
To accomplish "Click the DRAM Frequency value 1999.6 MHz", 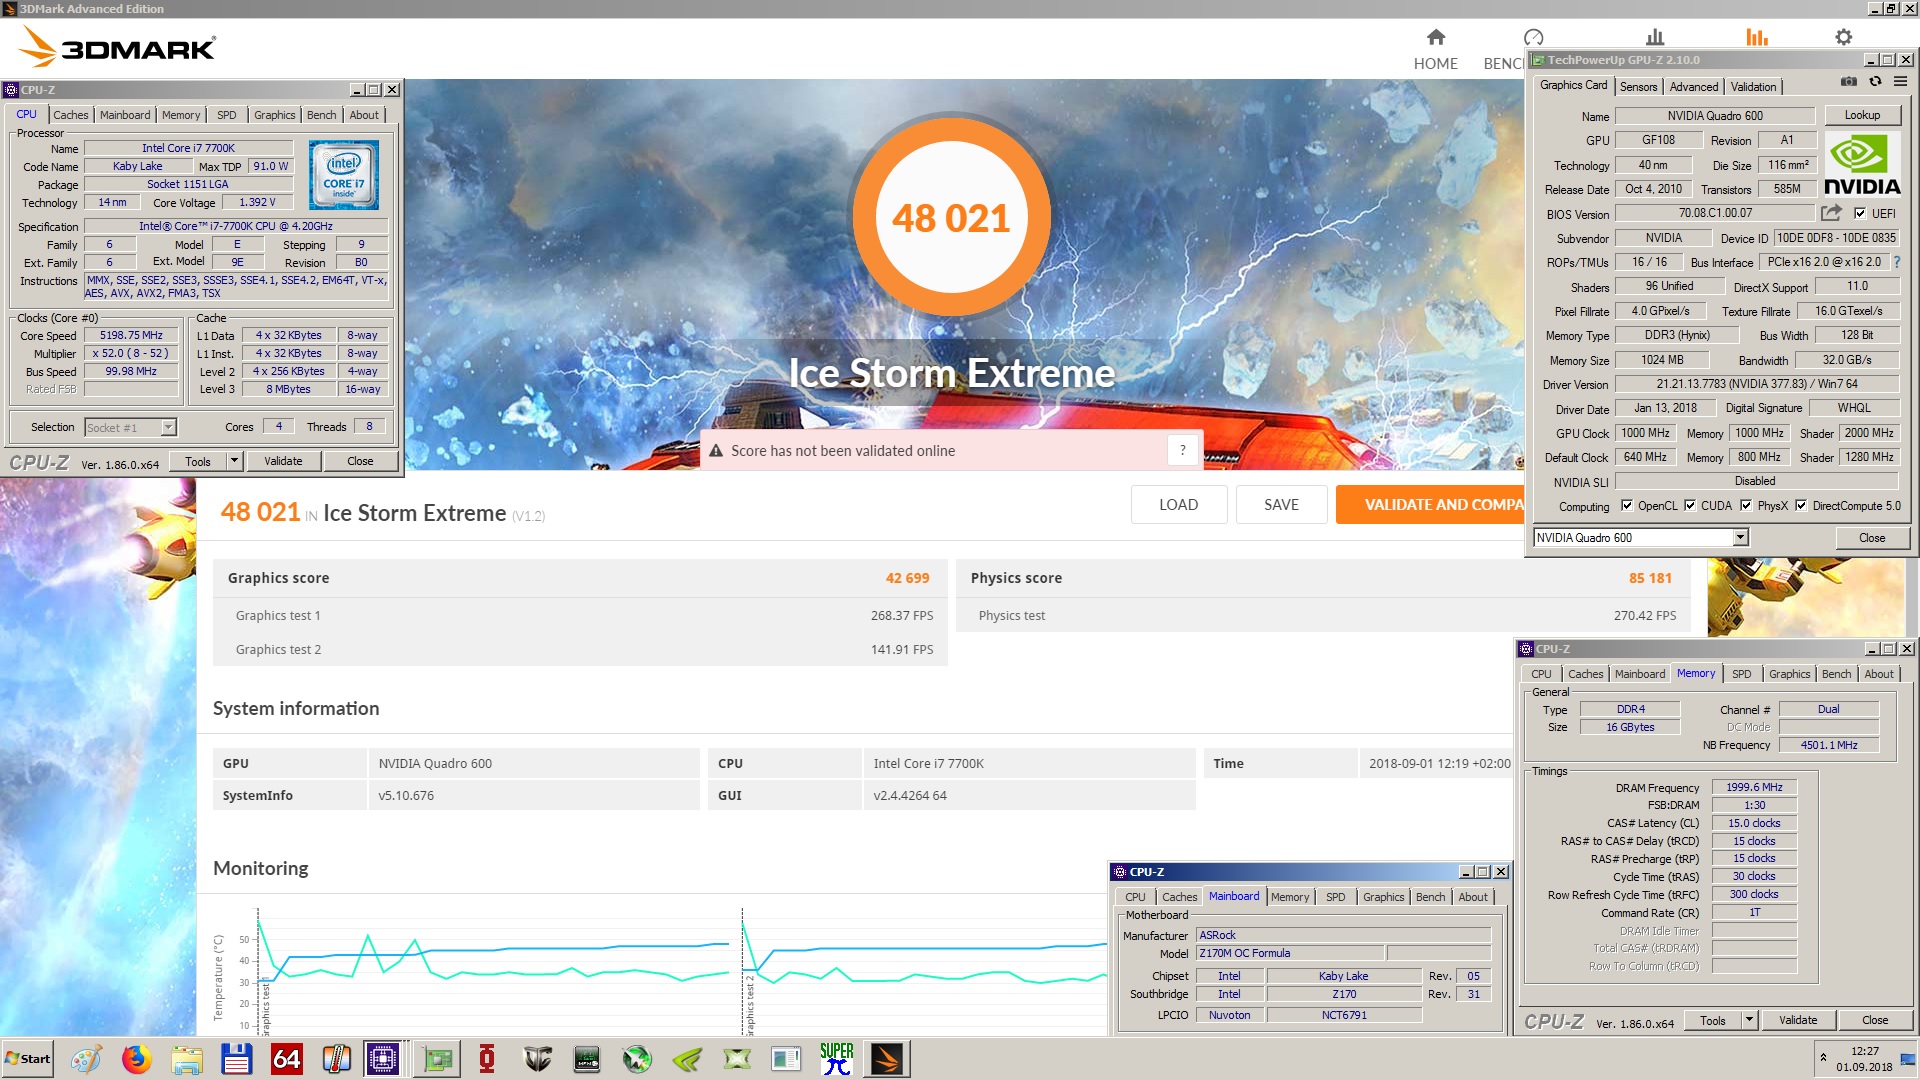I will coord(1754,787).
